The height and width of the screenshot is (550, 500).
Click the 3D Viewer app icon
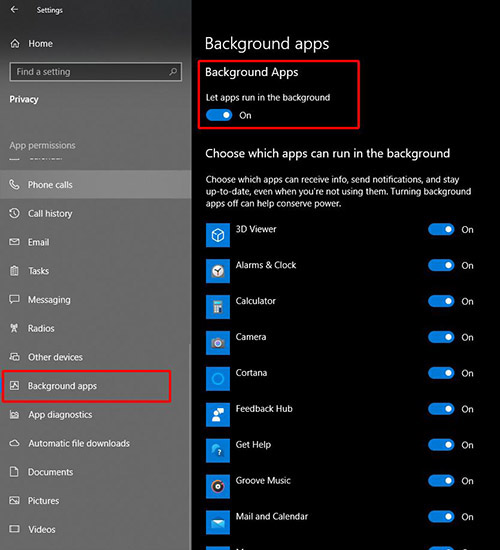[x=218, y=235]
